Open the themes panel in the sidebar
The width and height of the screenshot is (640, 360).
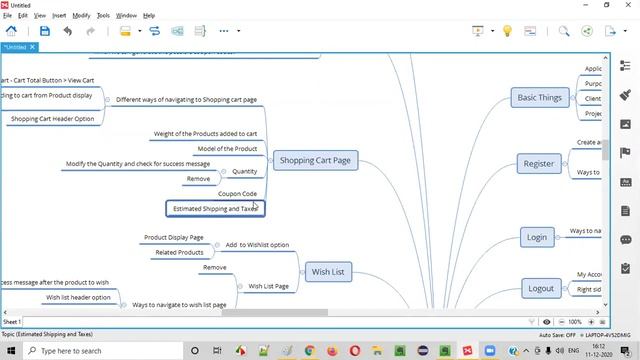click(x=625, y=182)
